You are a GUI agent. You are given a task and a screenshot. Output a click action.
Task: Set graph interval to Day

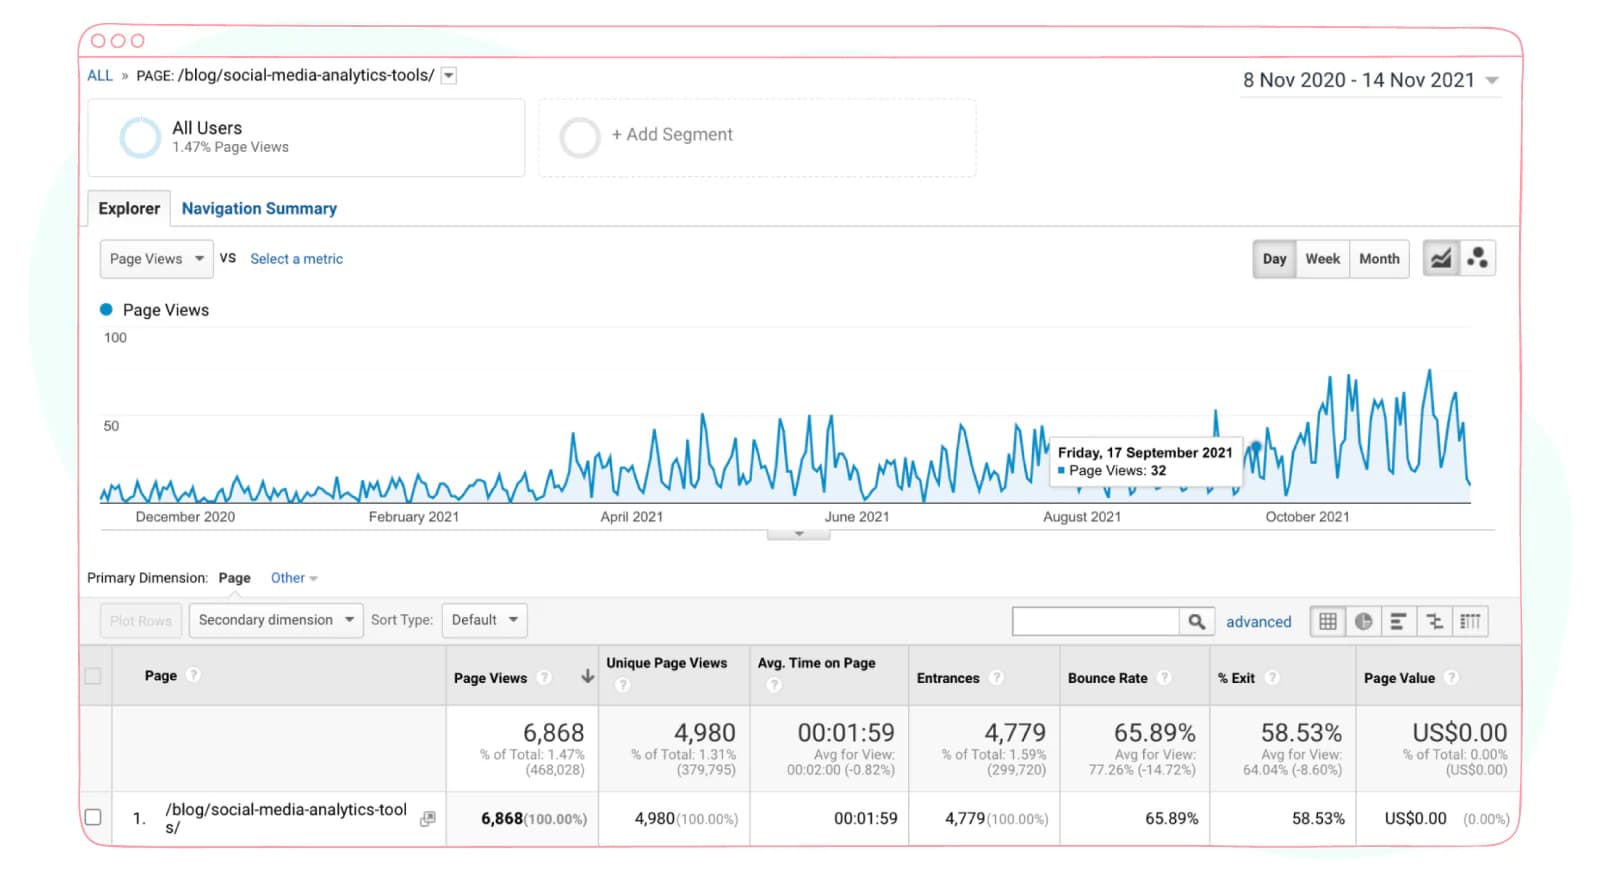(x=1274, y=259)
